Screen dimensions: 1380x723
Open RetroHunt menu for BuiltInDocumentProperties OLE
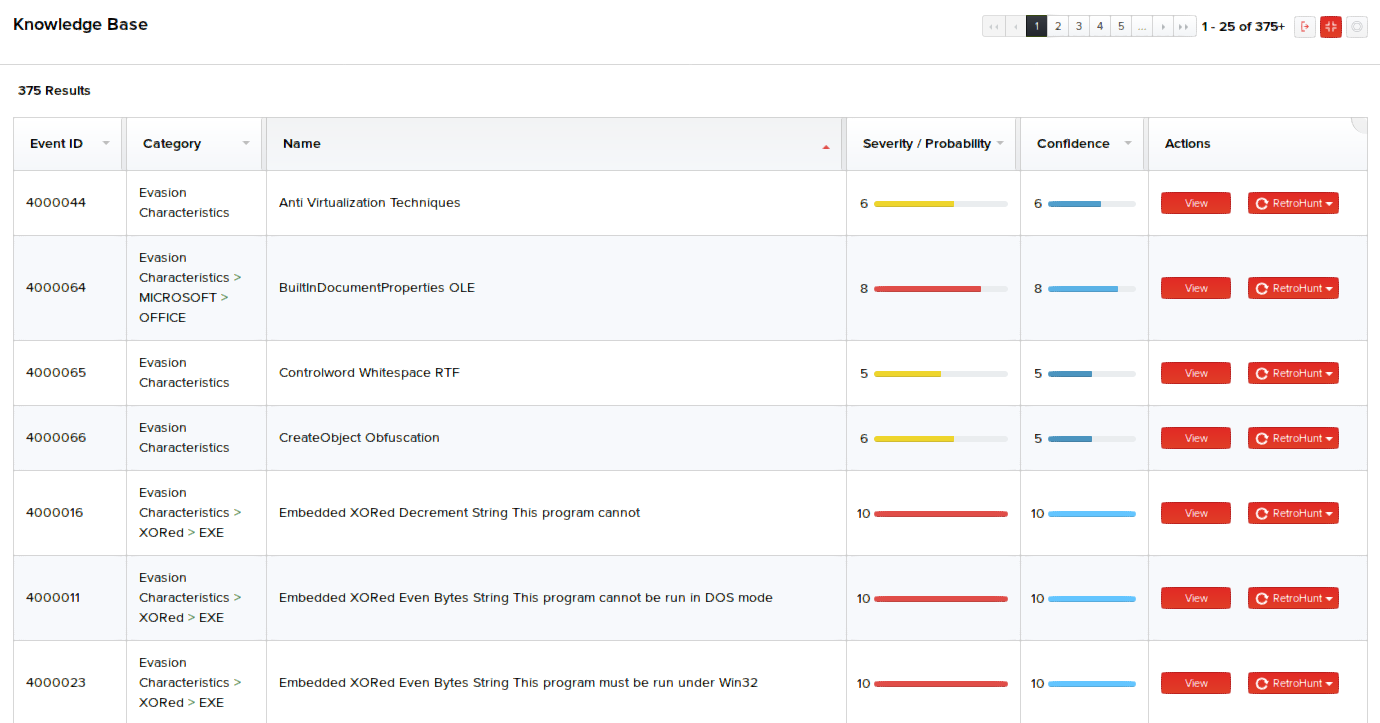point(1293,288)
